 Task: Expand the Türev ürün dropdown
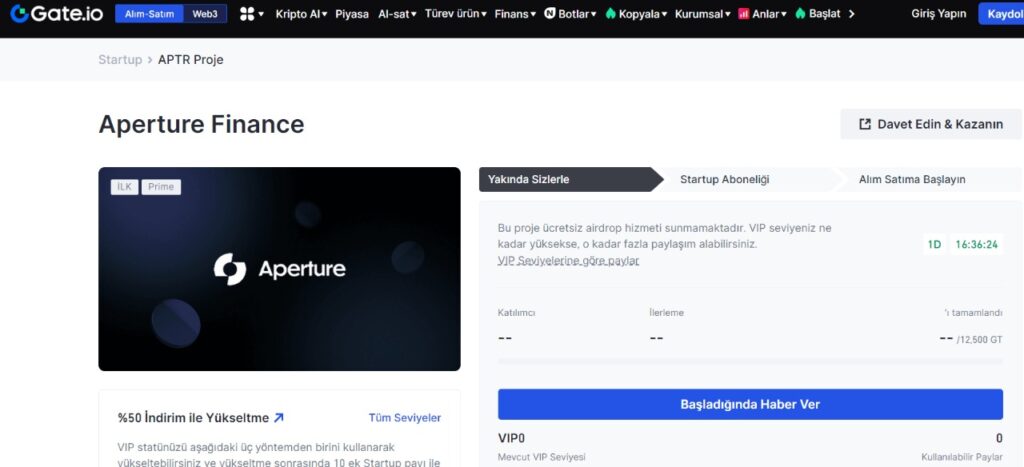(x=455, y=14)
